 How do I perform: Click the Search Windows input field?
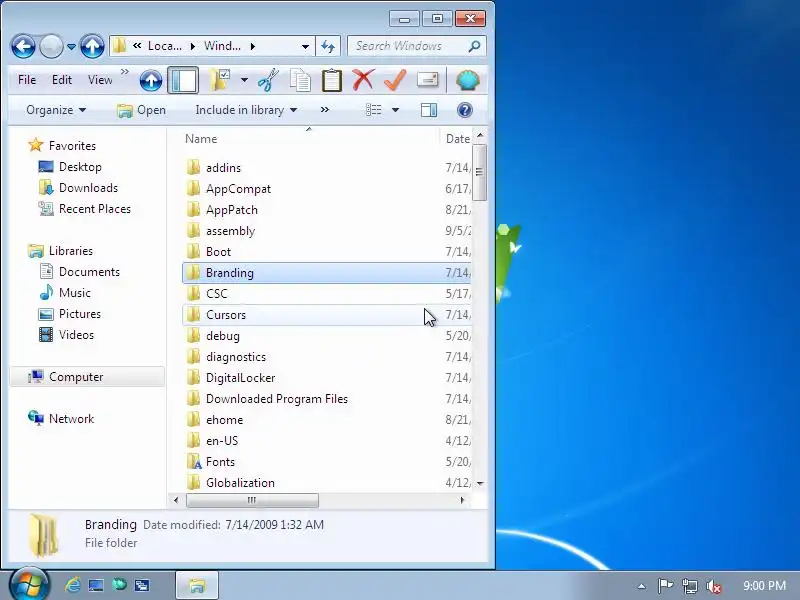point(408,46)
